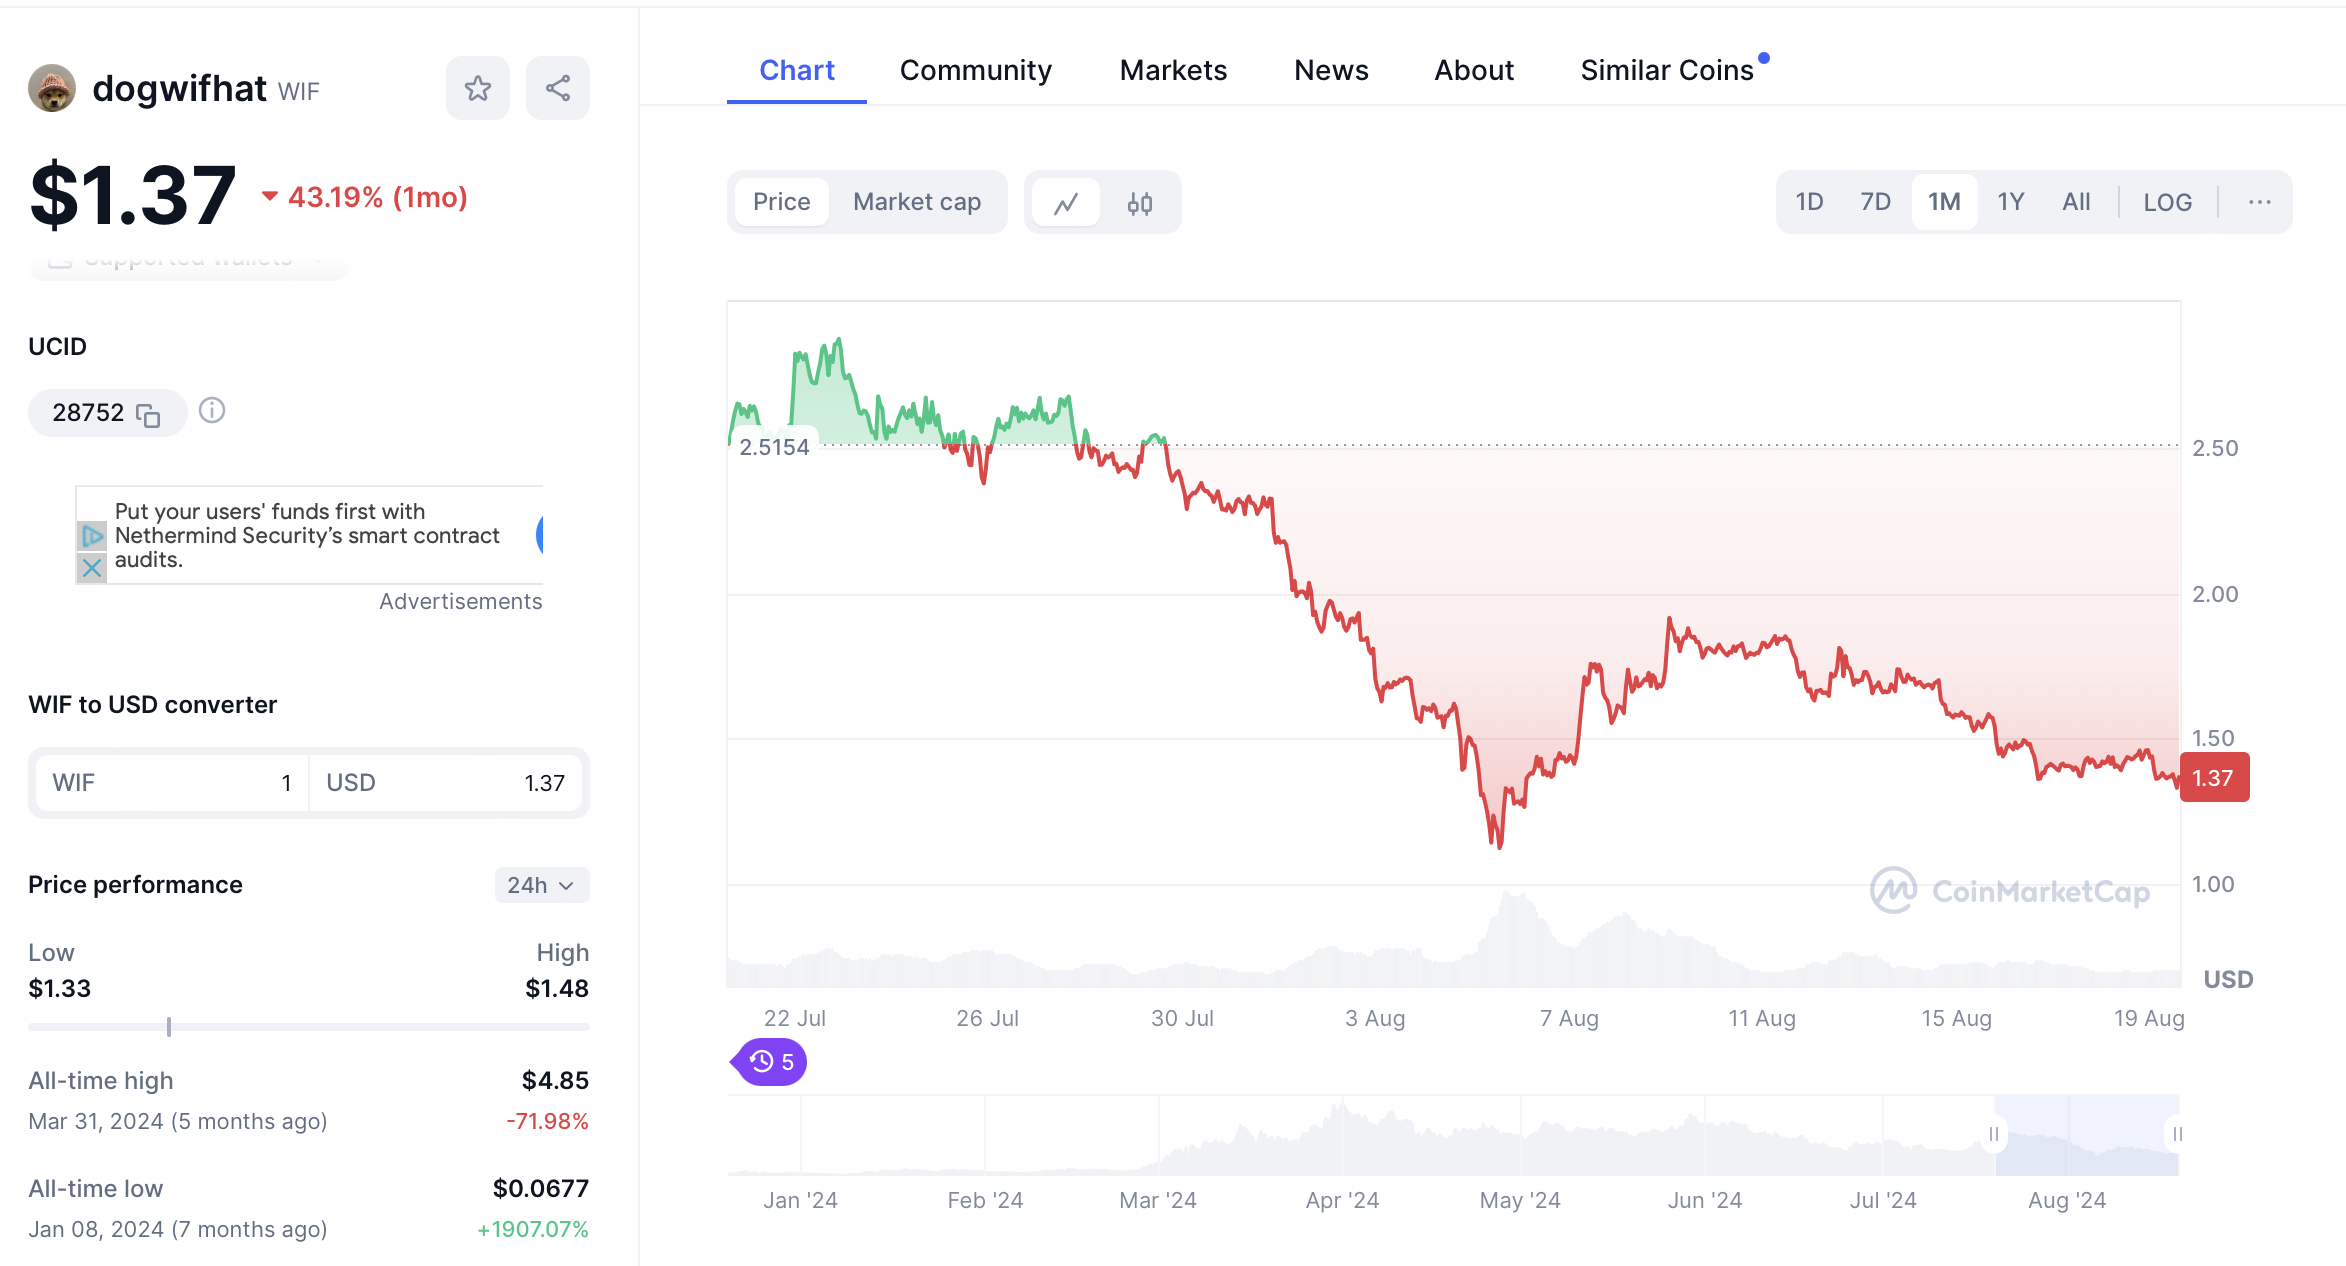Toggle chart to Market cap view

[916, 202]
